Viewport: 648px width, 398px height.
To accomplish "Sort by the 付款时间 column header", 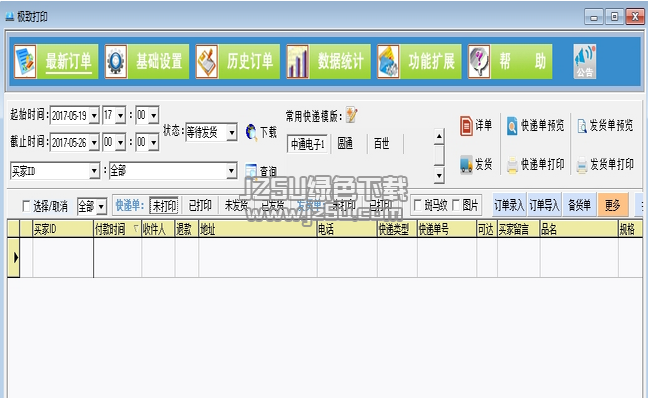I will pyautogui.click(x=117, y=229).
